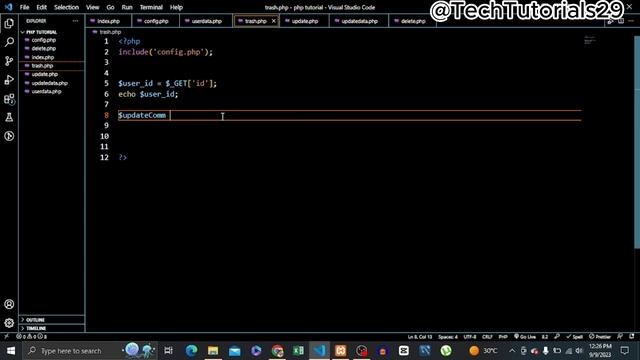Viewport: 640px width, 360px height.
Task: Change Spaces: 4 indentation setting
Action: tap(448, 337)
